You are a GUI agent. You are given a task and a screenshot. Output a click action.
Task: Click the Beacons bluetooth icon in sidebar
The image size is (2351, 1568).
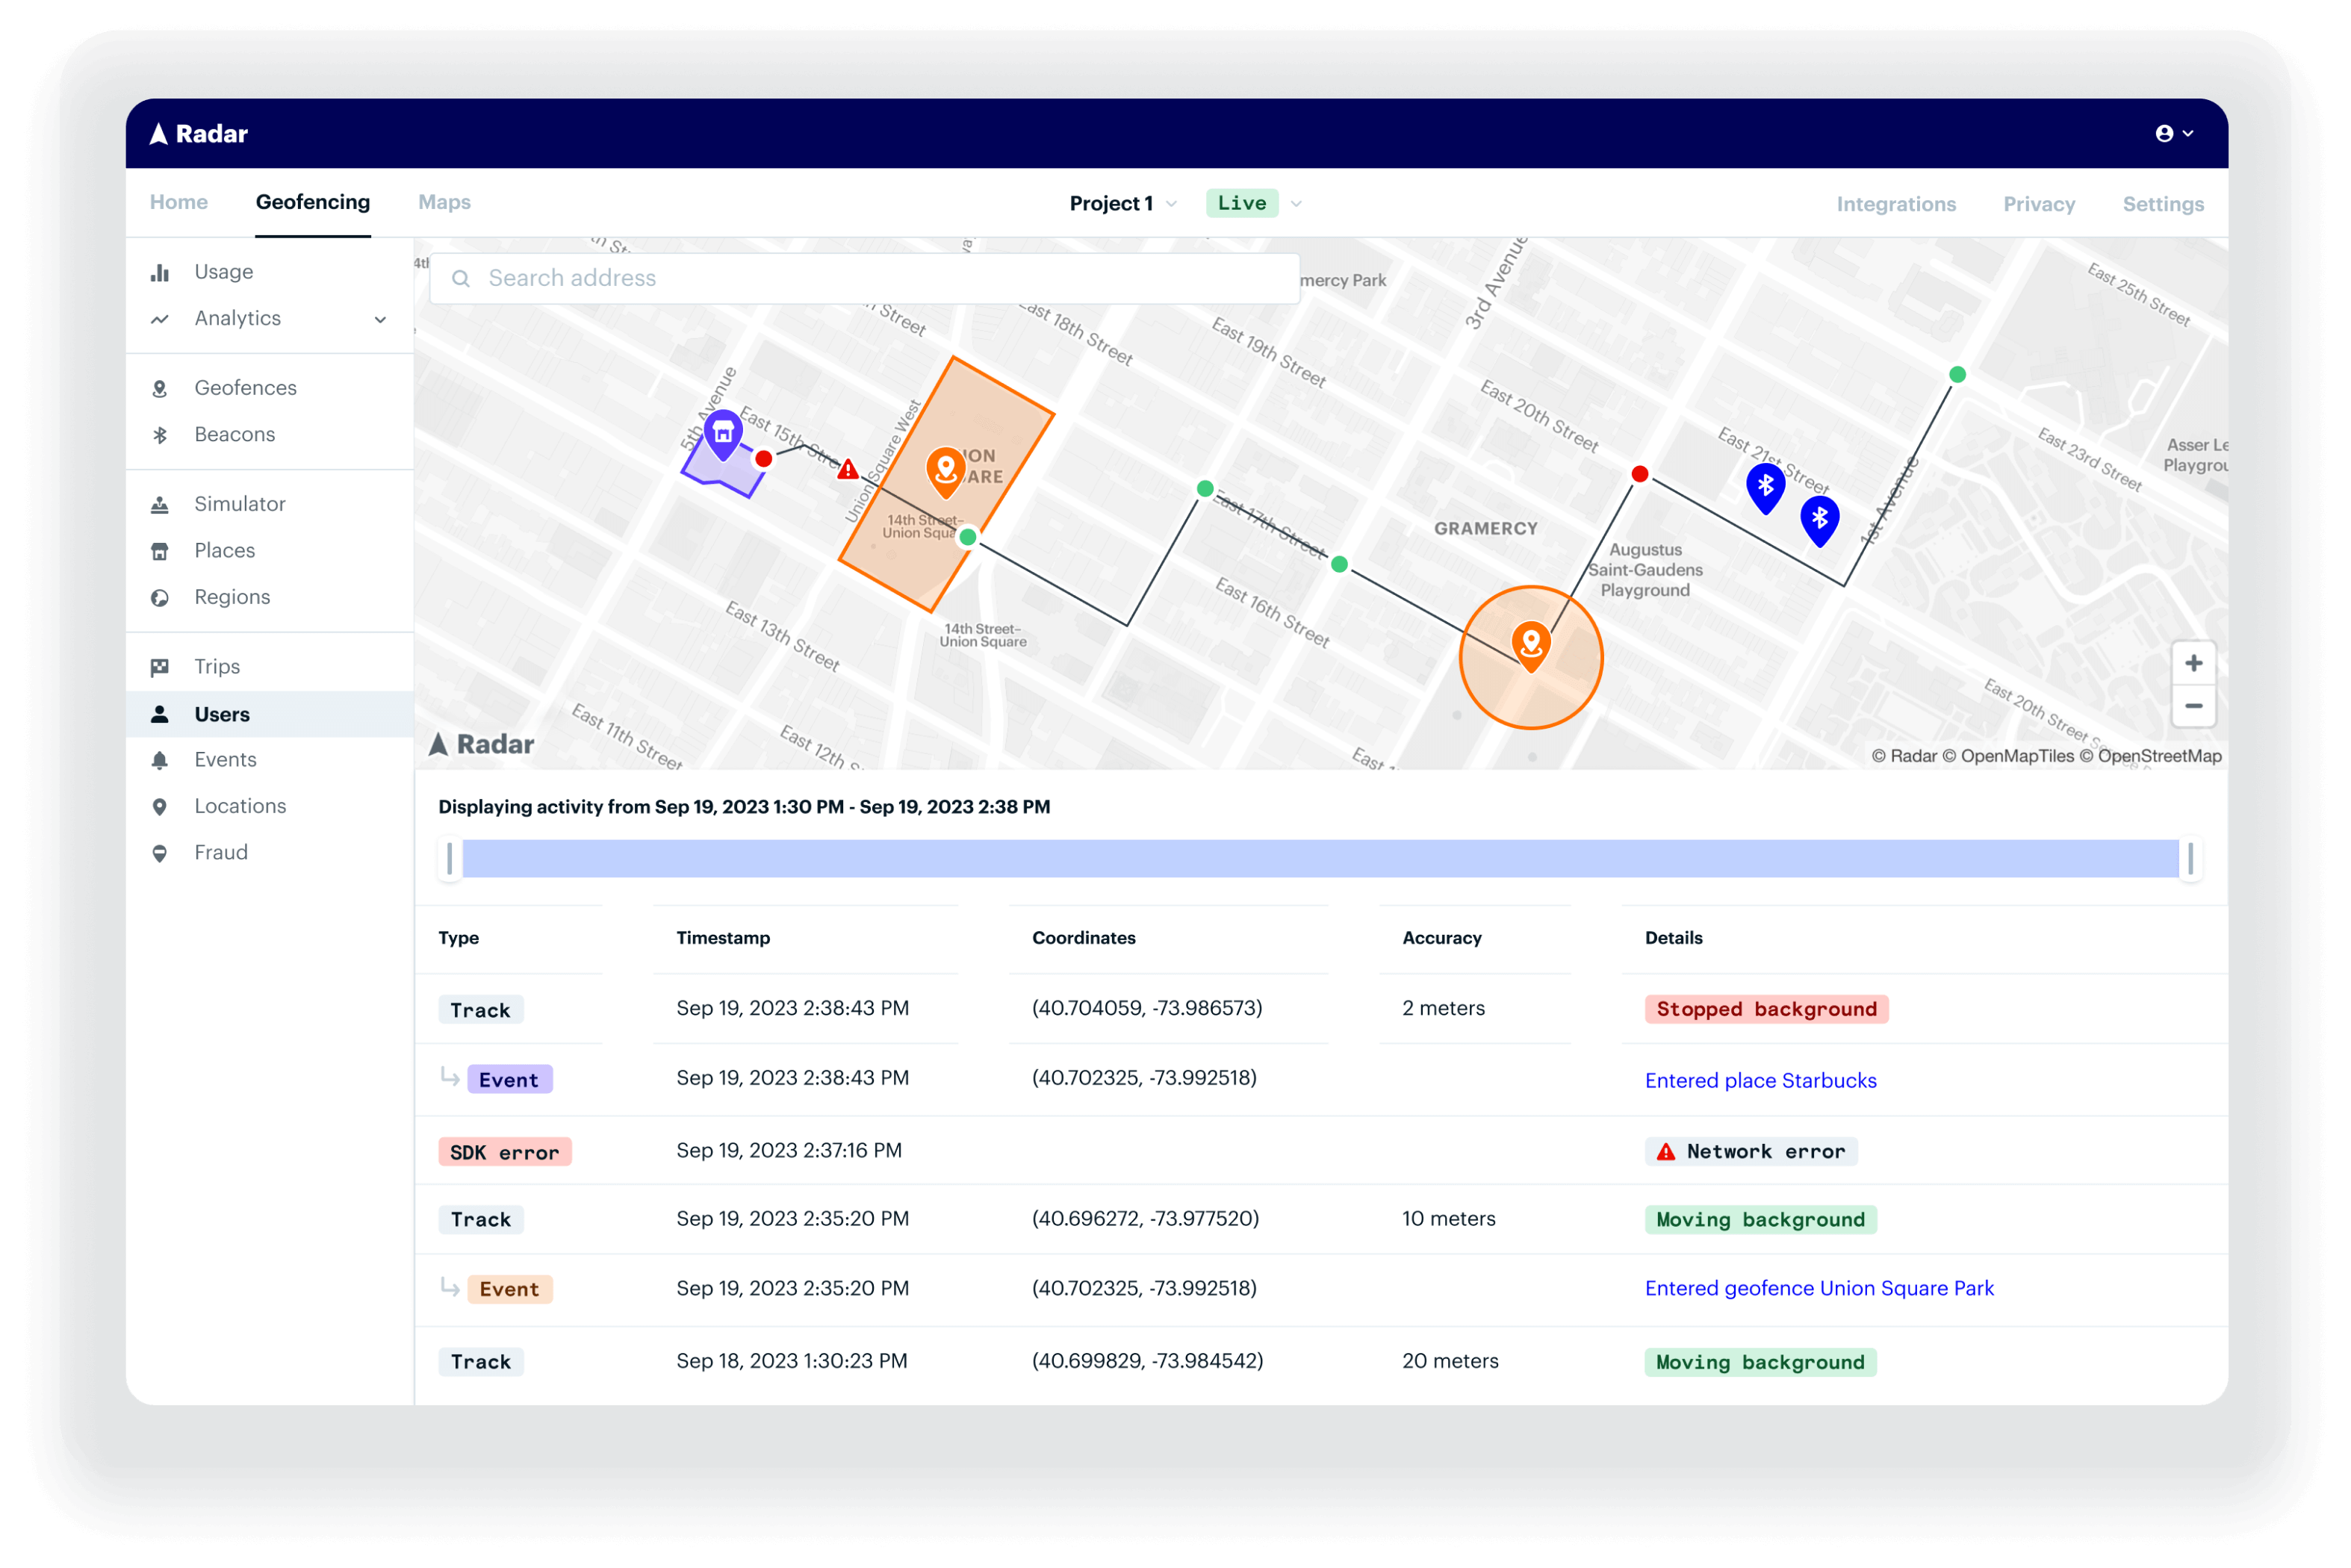coord(159,435)
